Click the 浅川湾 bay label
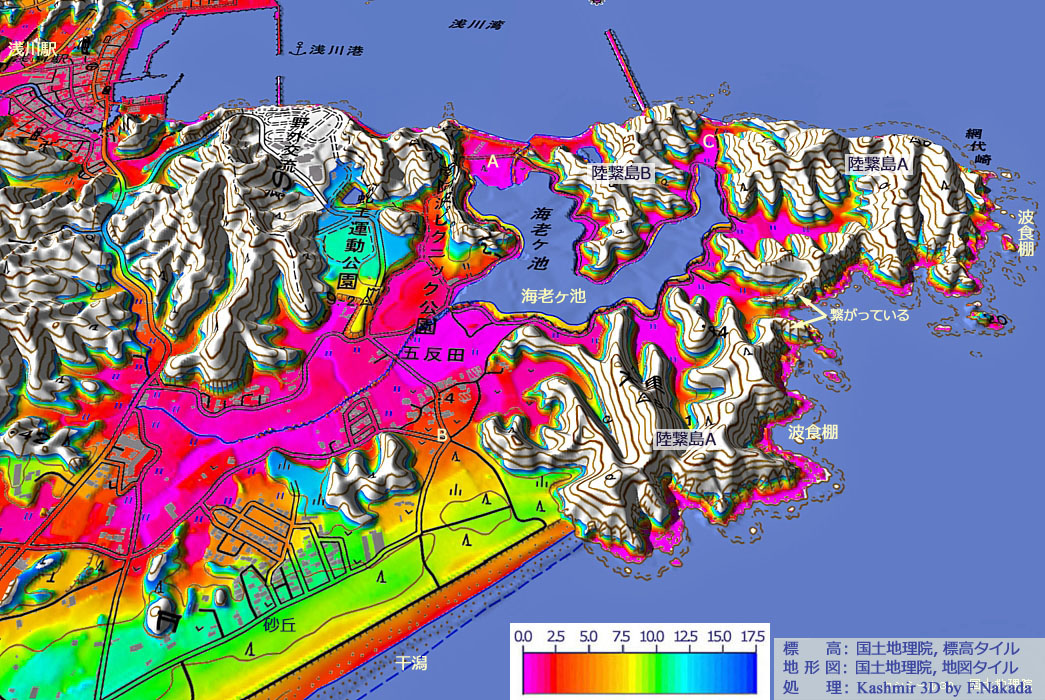Screen dimensions: 1045x700 pos(475,23)
